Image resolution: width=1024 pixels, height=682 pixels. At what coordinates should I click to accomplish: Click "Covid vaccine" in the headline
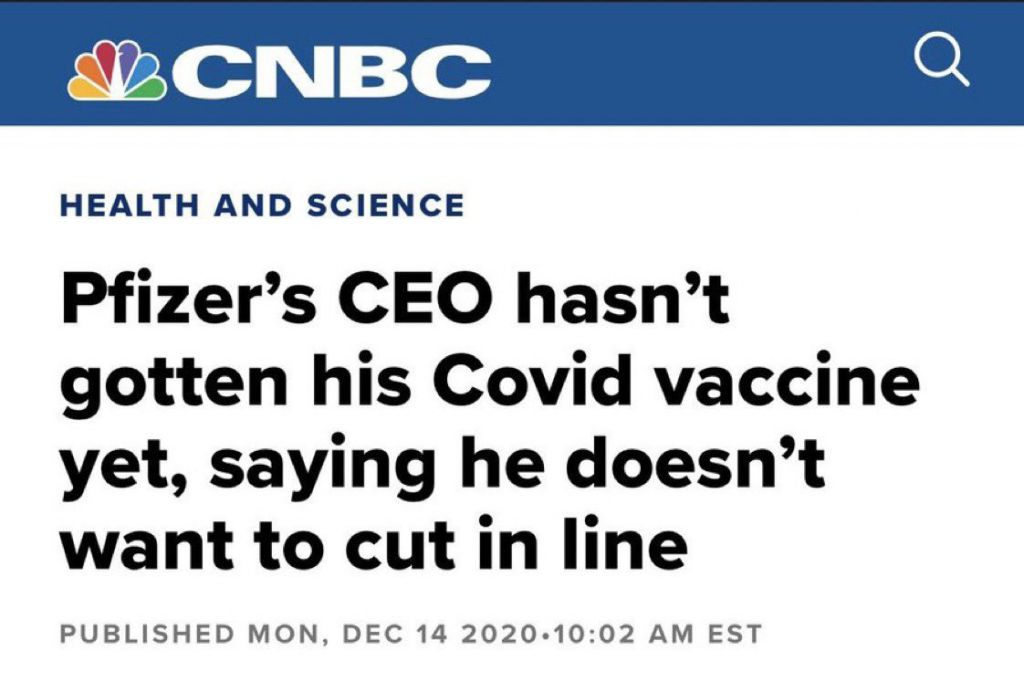[x=668, y=384]
